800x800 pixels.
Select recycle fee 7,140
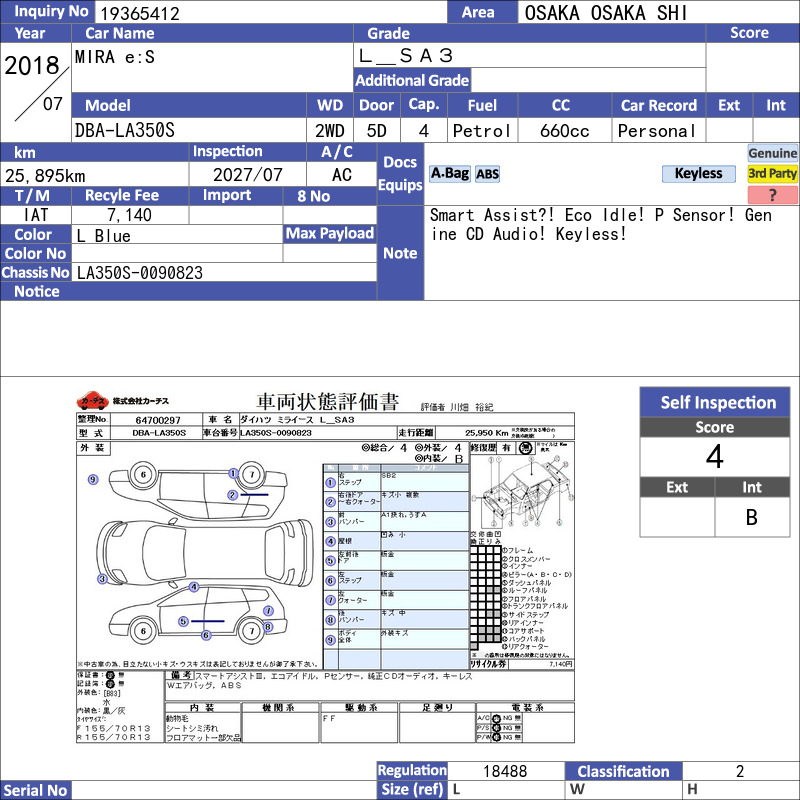130,215
